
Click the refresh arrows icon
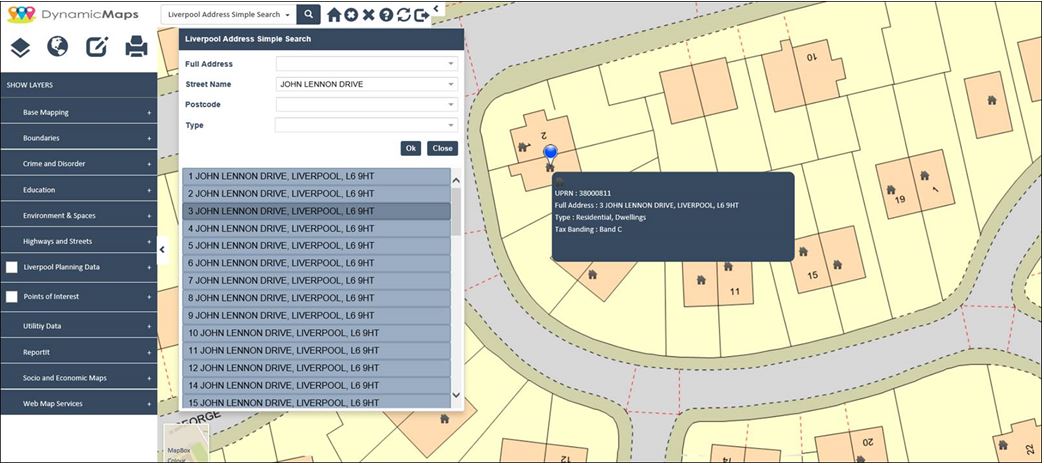403,15
